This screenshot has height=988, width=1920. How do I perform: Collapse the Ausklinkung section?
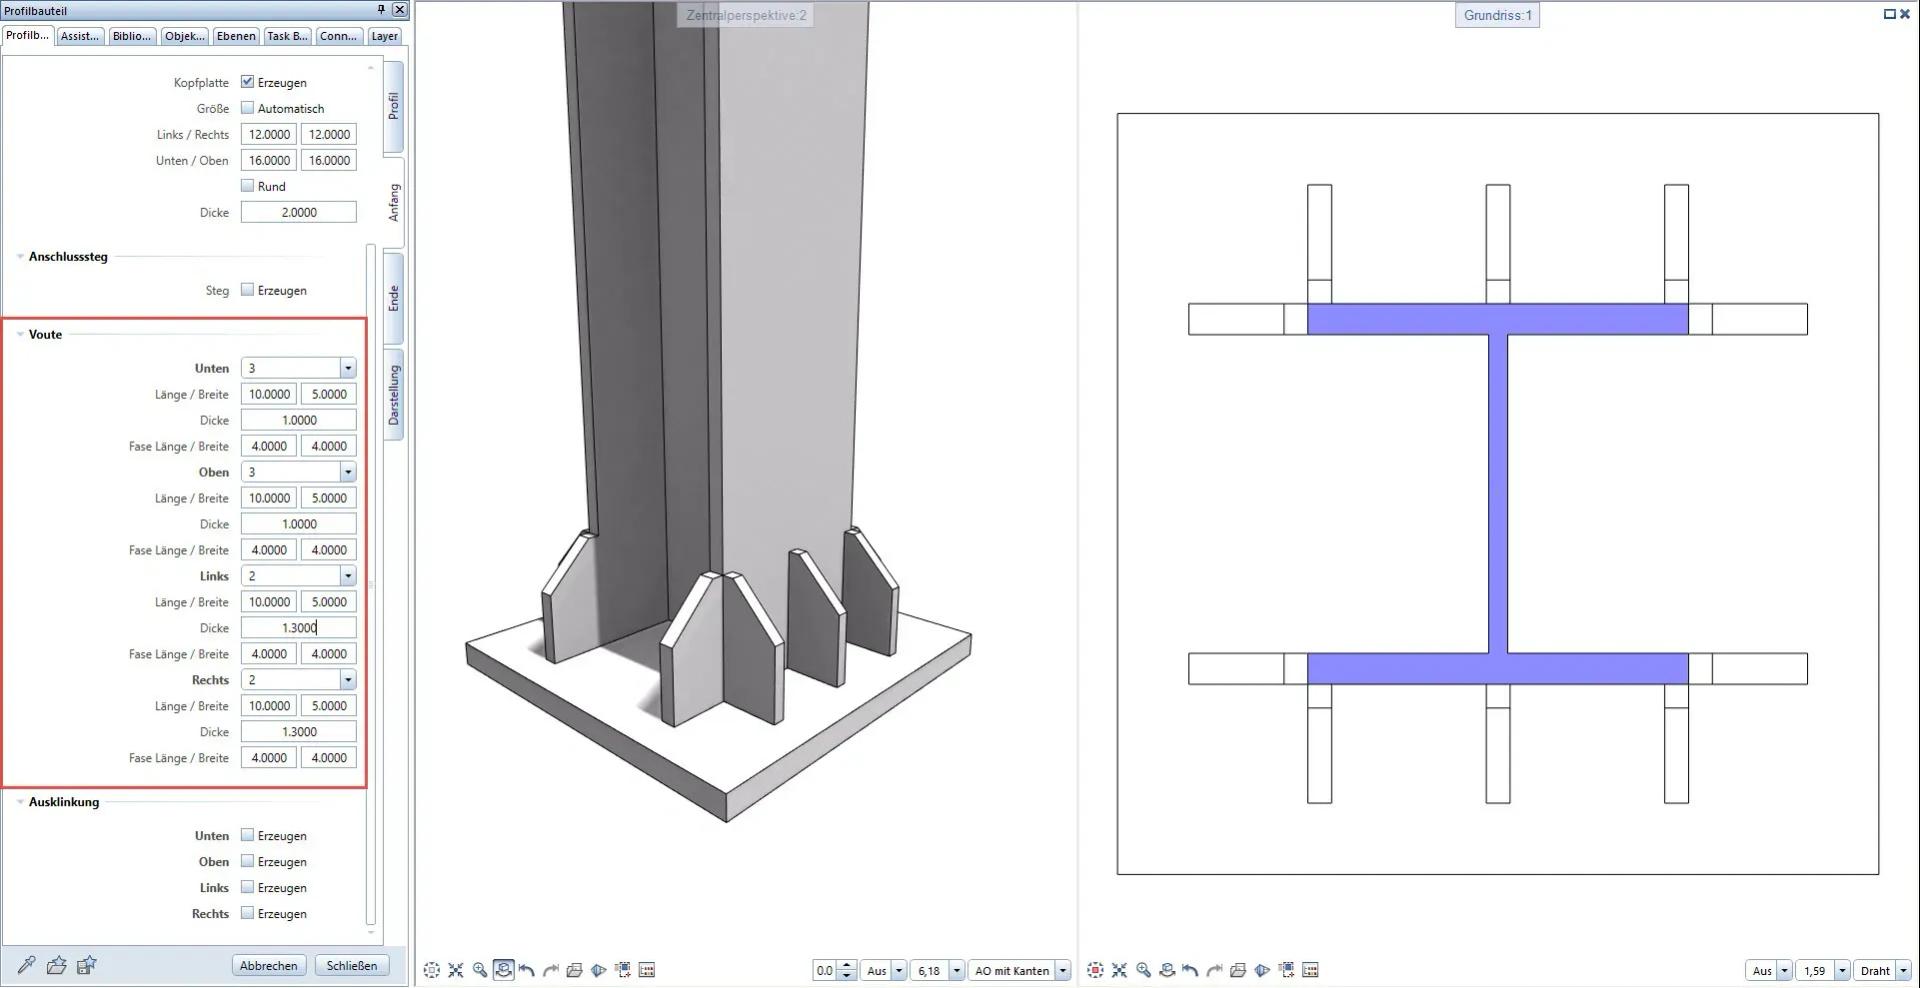pos(20,802)
